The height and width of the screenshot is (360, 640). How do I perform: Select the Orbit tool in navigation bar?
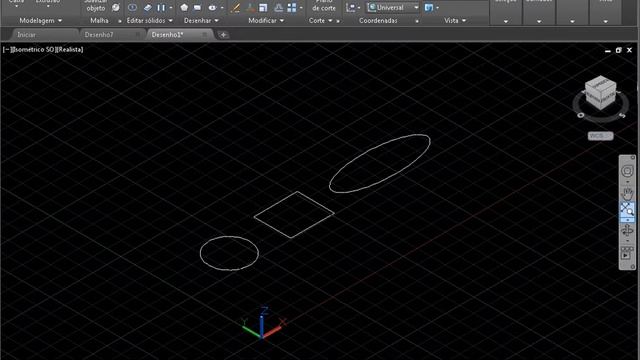[x=627, y=231]
